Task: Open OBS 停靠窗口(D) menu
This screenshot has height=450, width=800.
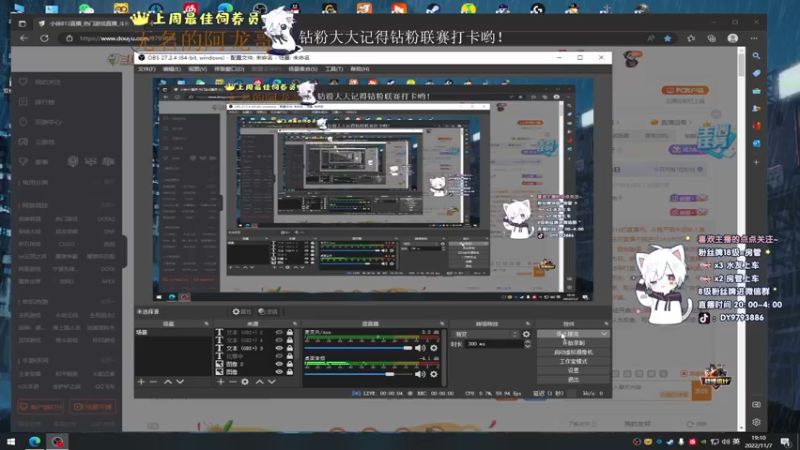Action: pos(229,69)
